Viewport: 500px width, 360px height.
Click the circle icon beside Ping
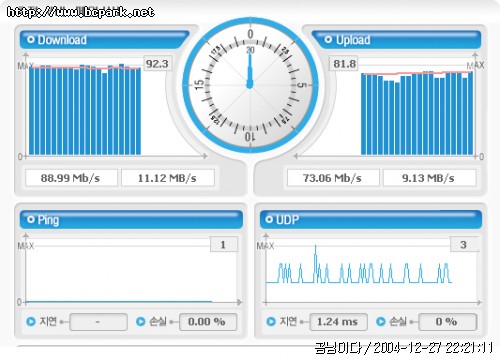(31, 219)
